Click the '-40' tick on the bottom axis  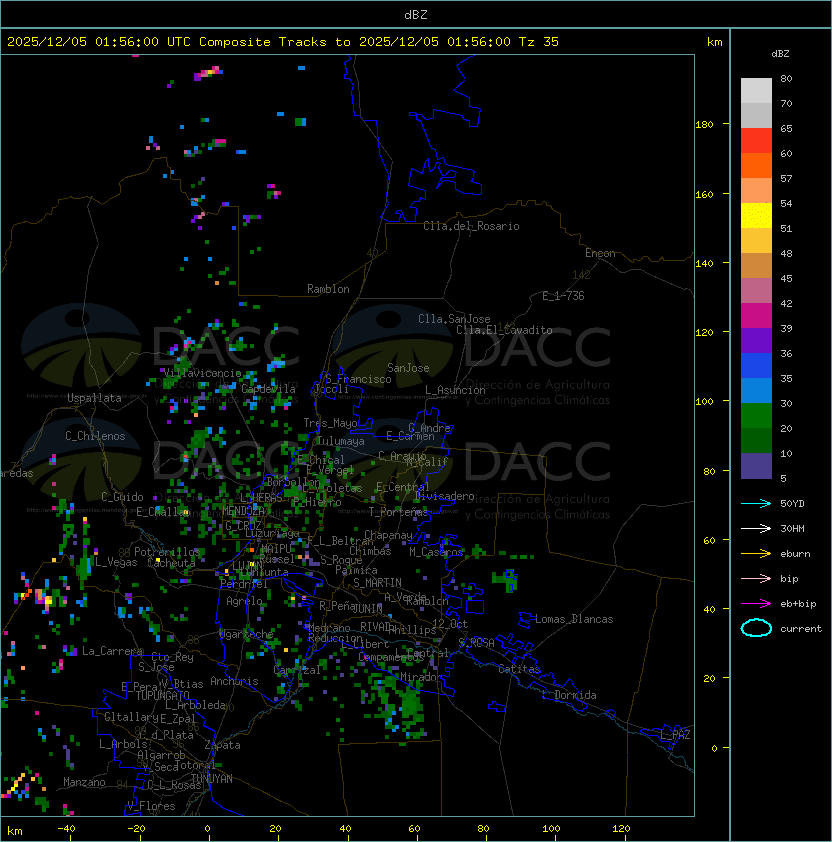(66, 829)
